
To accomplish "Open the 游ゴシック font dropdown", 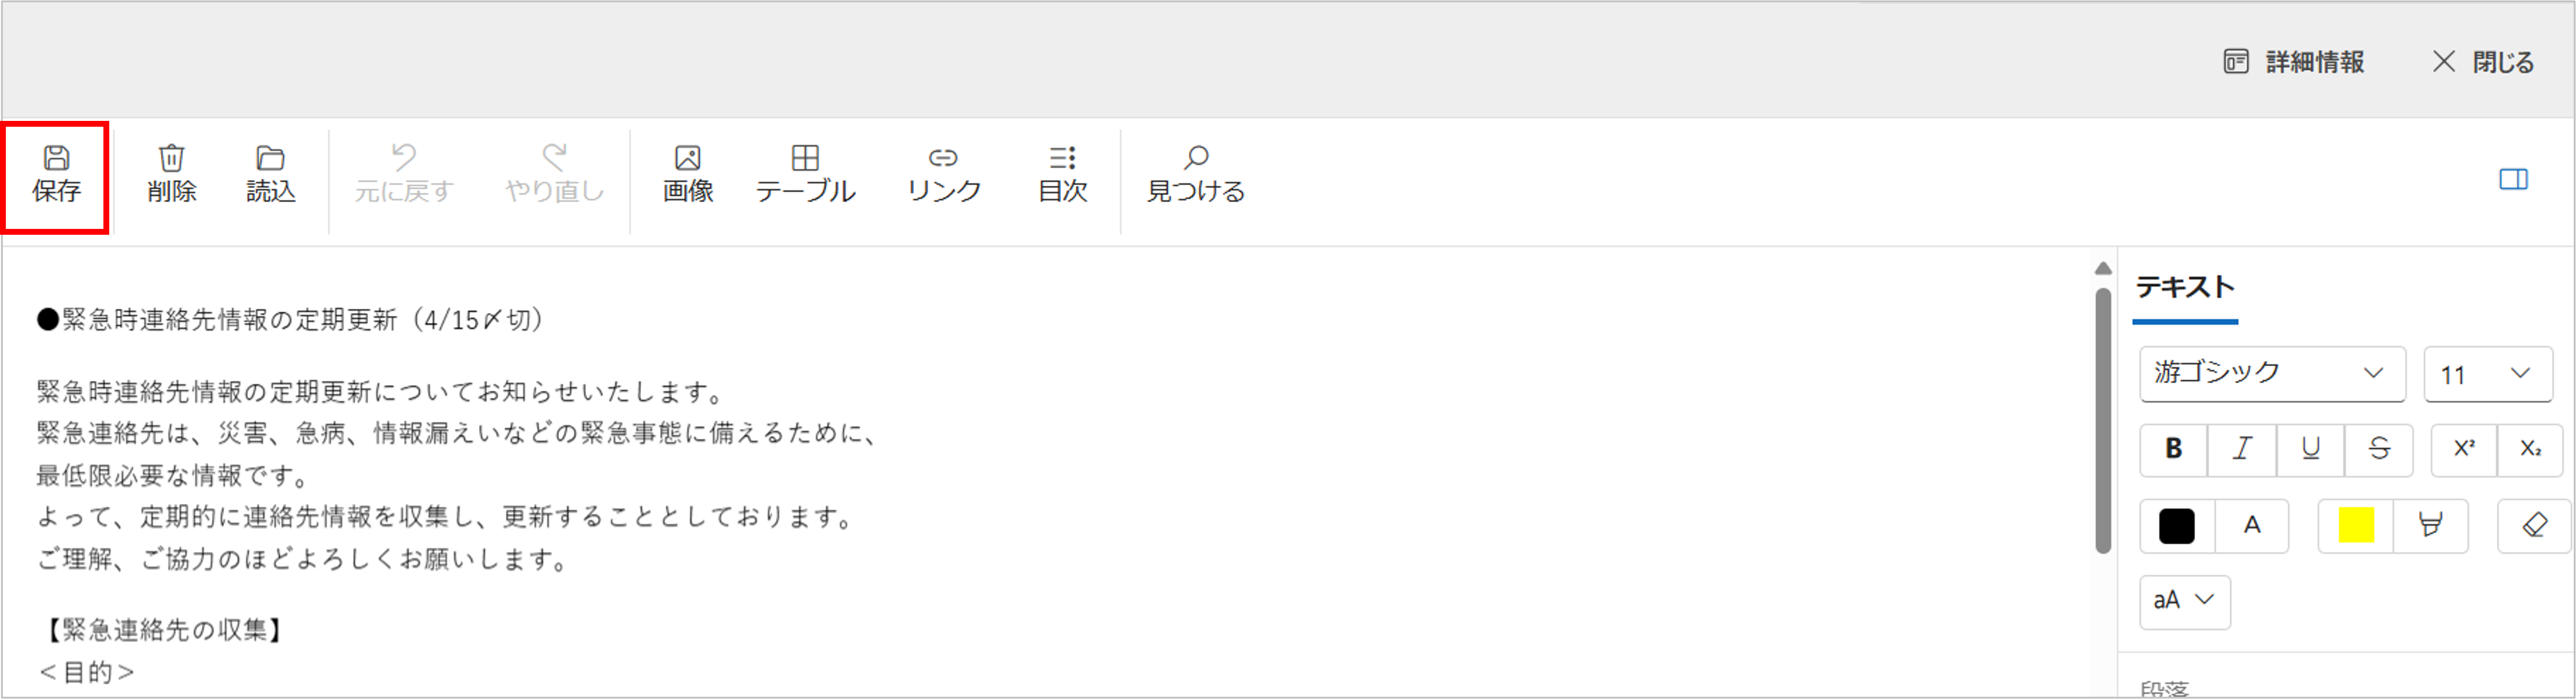I will coord(2272,374).
